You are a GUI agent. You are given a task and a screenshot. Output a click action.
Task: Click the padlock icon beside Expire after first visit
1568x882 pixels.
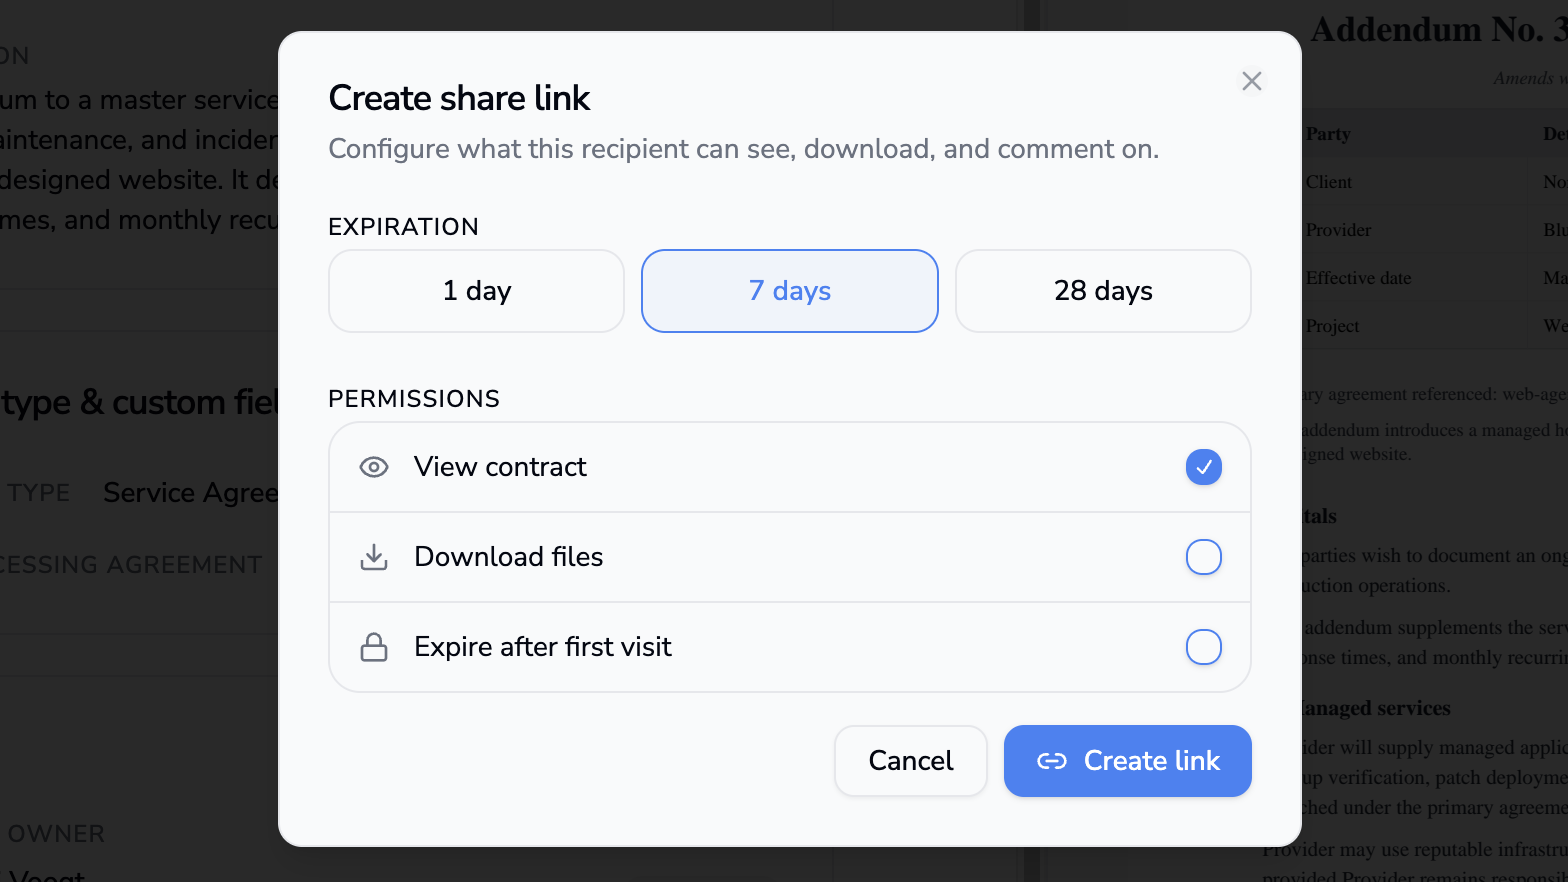point(374,647)
